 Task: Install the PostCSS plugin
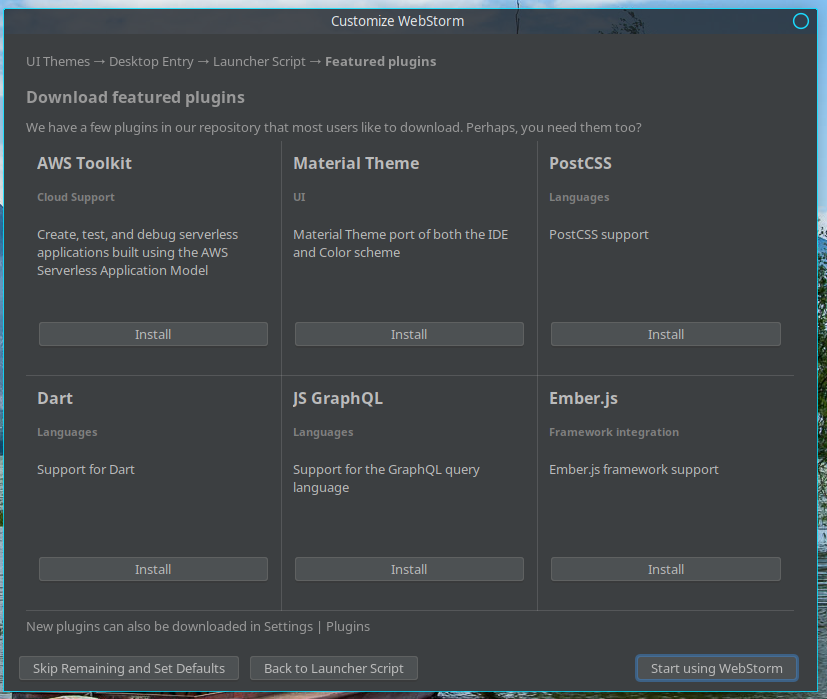666,334
